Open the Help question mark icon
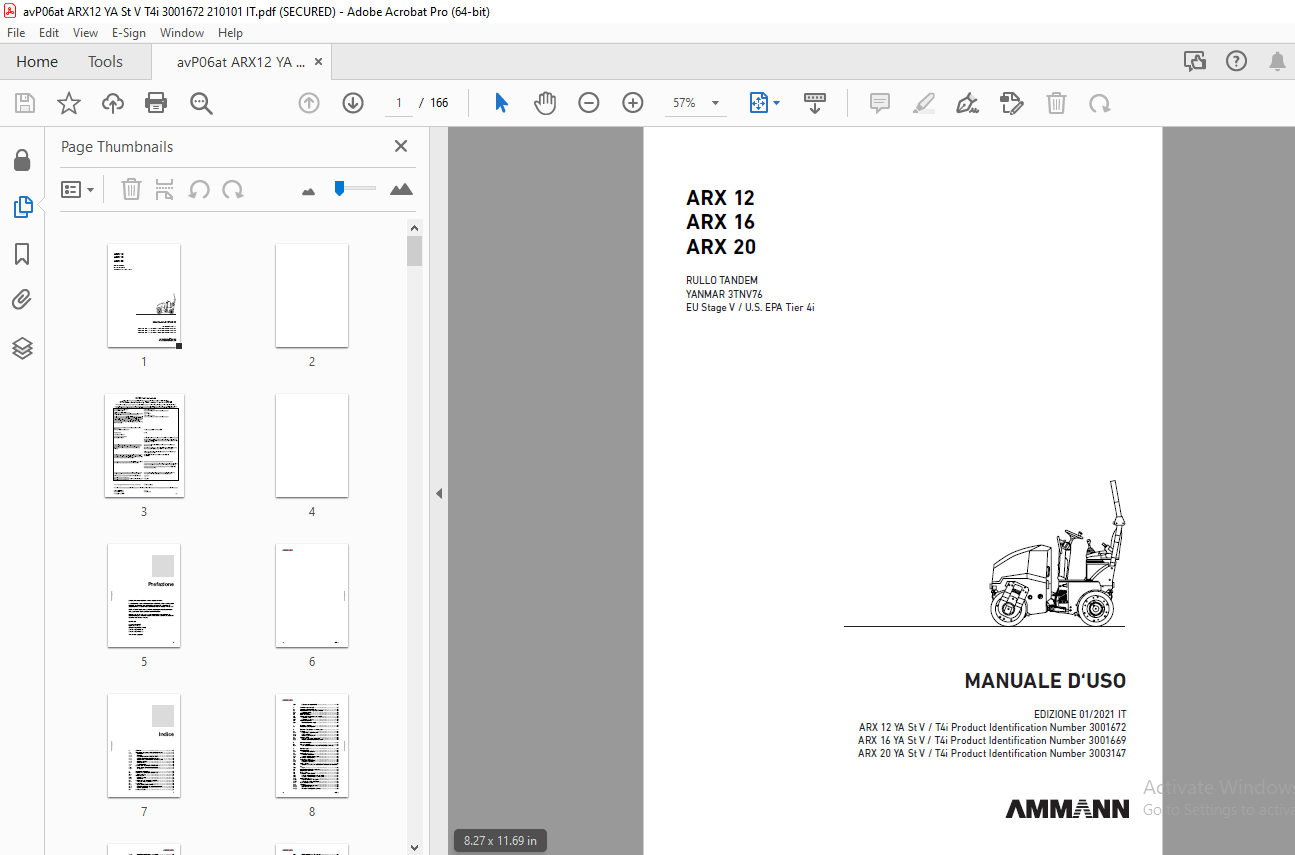Viewport: 1295px width, 855px height. [x=1237, y=61]
